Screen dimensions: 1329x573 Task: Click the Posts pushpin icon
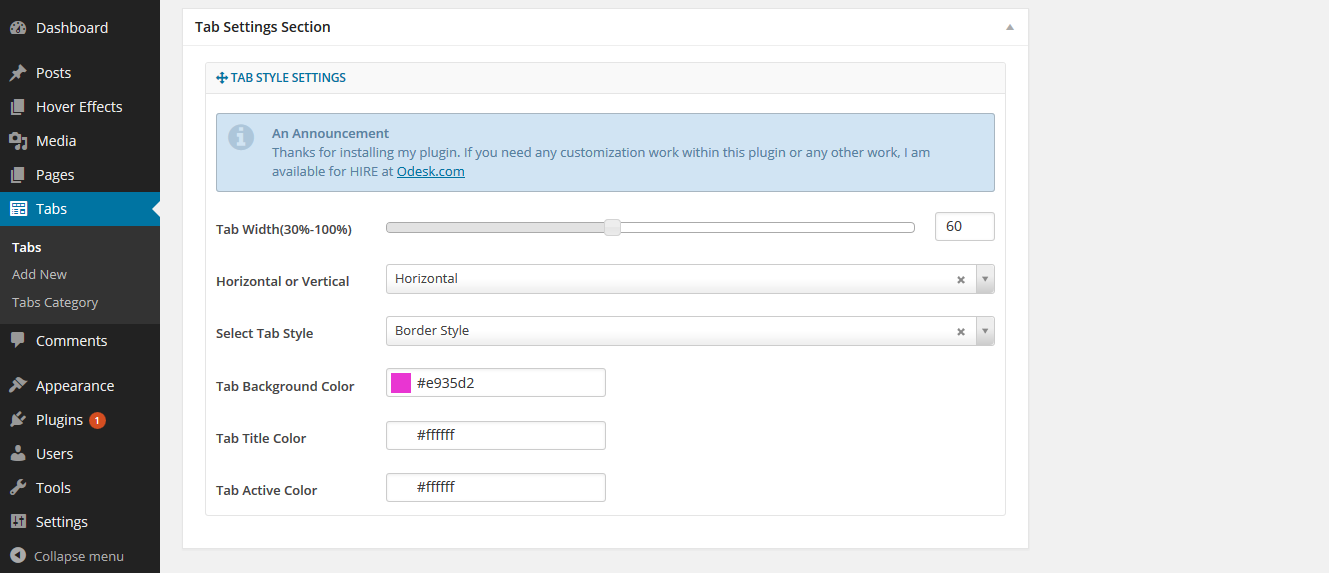tap(18, 73)
